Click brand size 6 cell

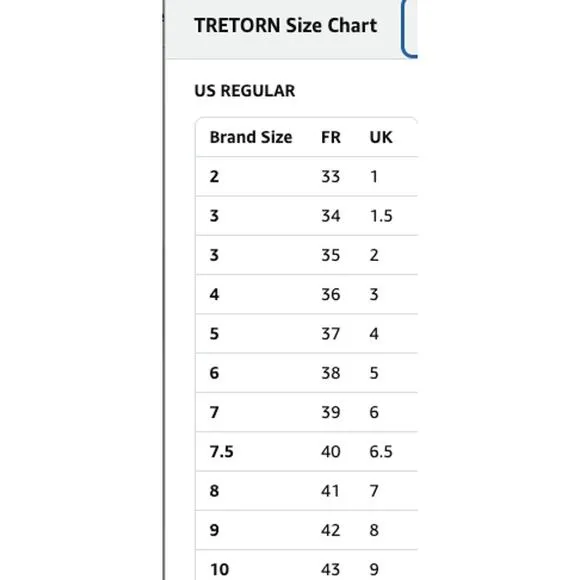point(214,373)
